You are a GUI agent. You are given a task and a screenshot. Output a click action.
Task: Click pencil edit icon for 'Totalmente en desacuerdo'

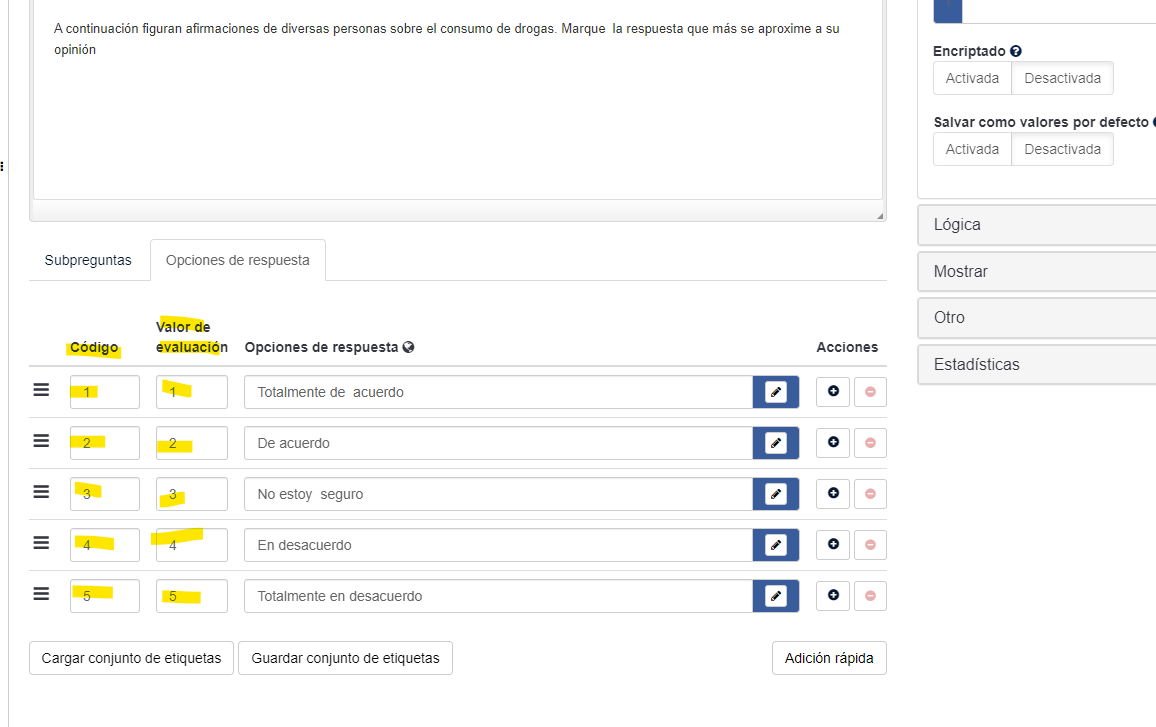775,596
